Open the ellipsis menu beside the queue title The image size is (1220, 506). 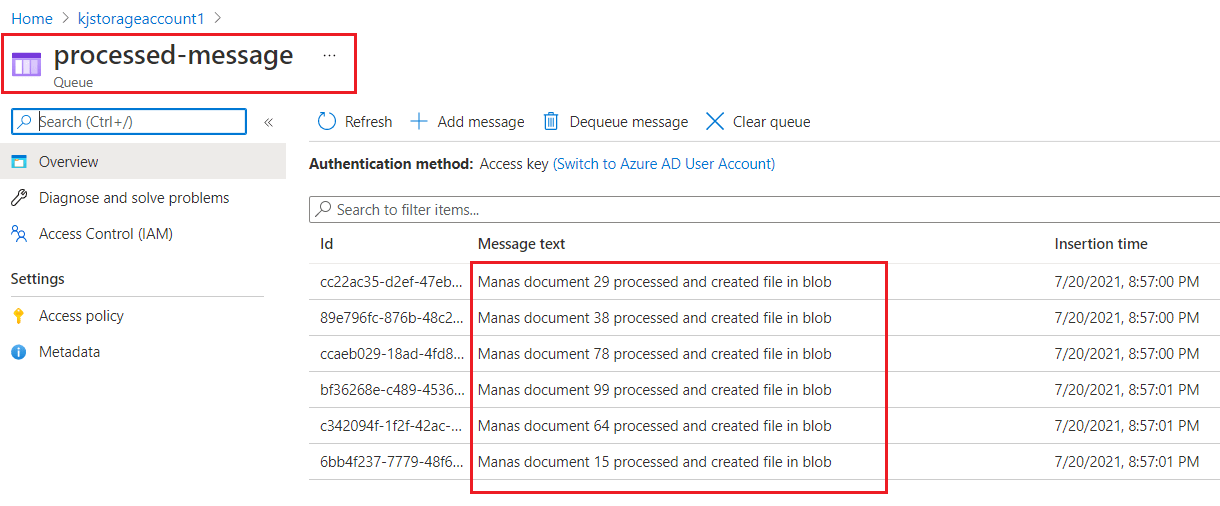pos(330,56)
